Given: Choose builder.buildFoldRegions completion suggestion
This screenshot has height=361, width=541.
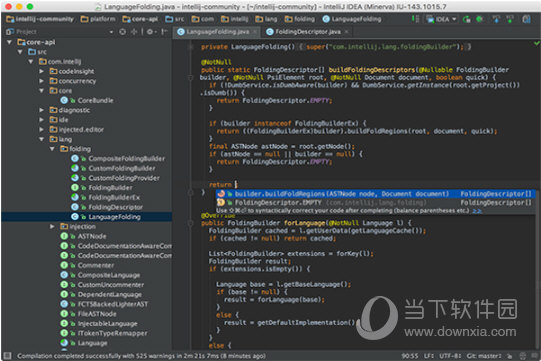Looking at the screenshot, I should pyautogui.click(x=375, y=194).
